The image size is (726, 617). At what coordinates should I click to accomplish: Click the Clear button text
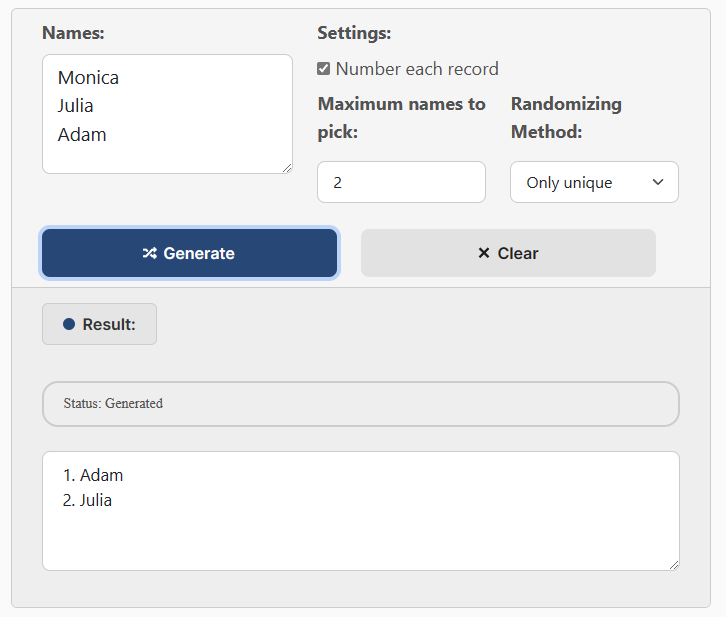(518, 253)
